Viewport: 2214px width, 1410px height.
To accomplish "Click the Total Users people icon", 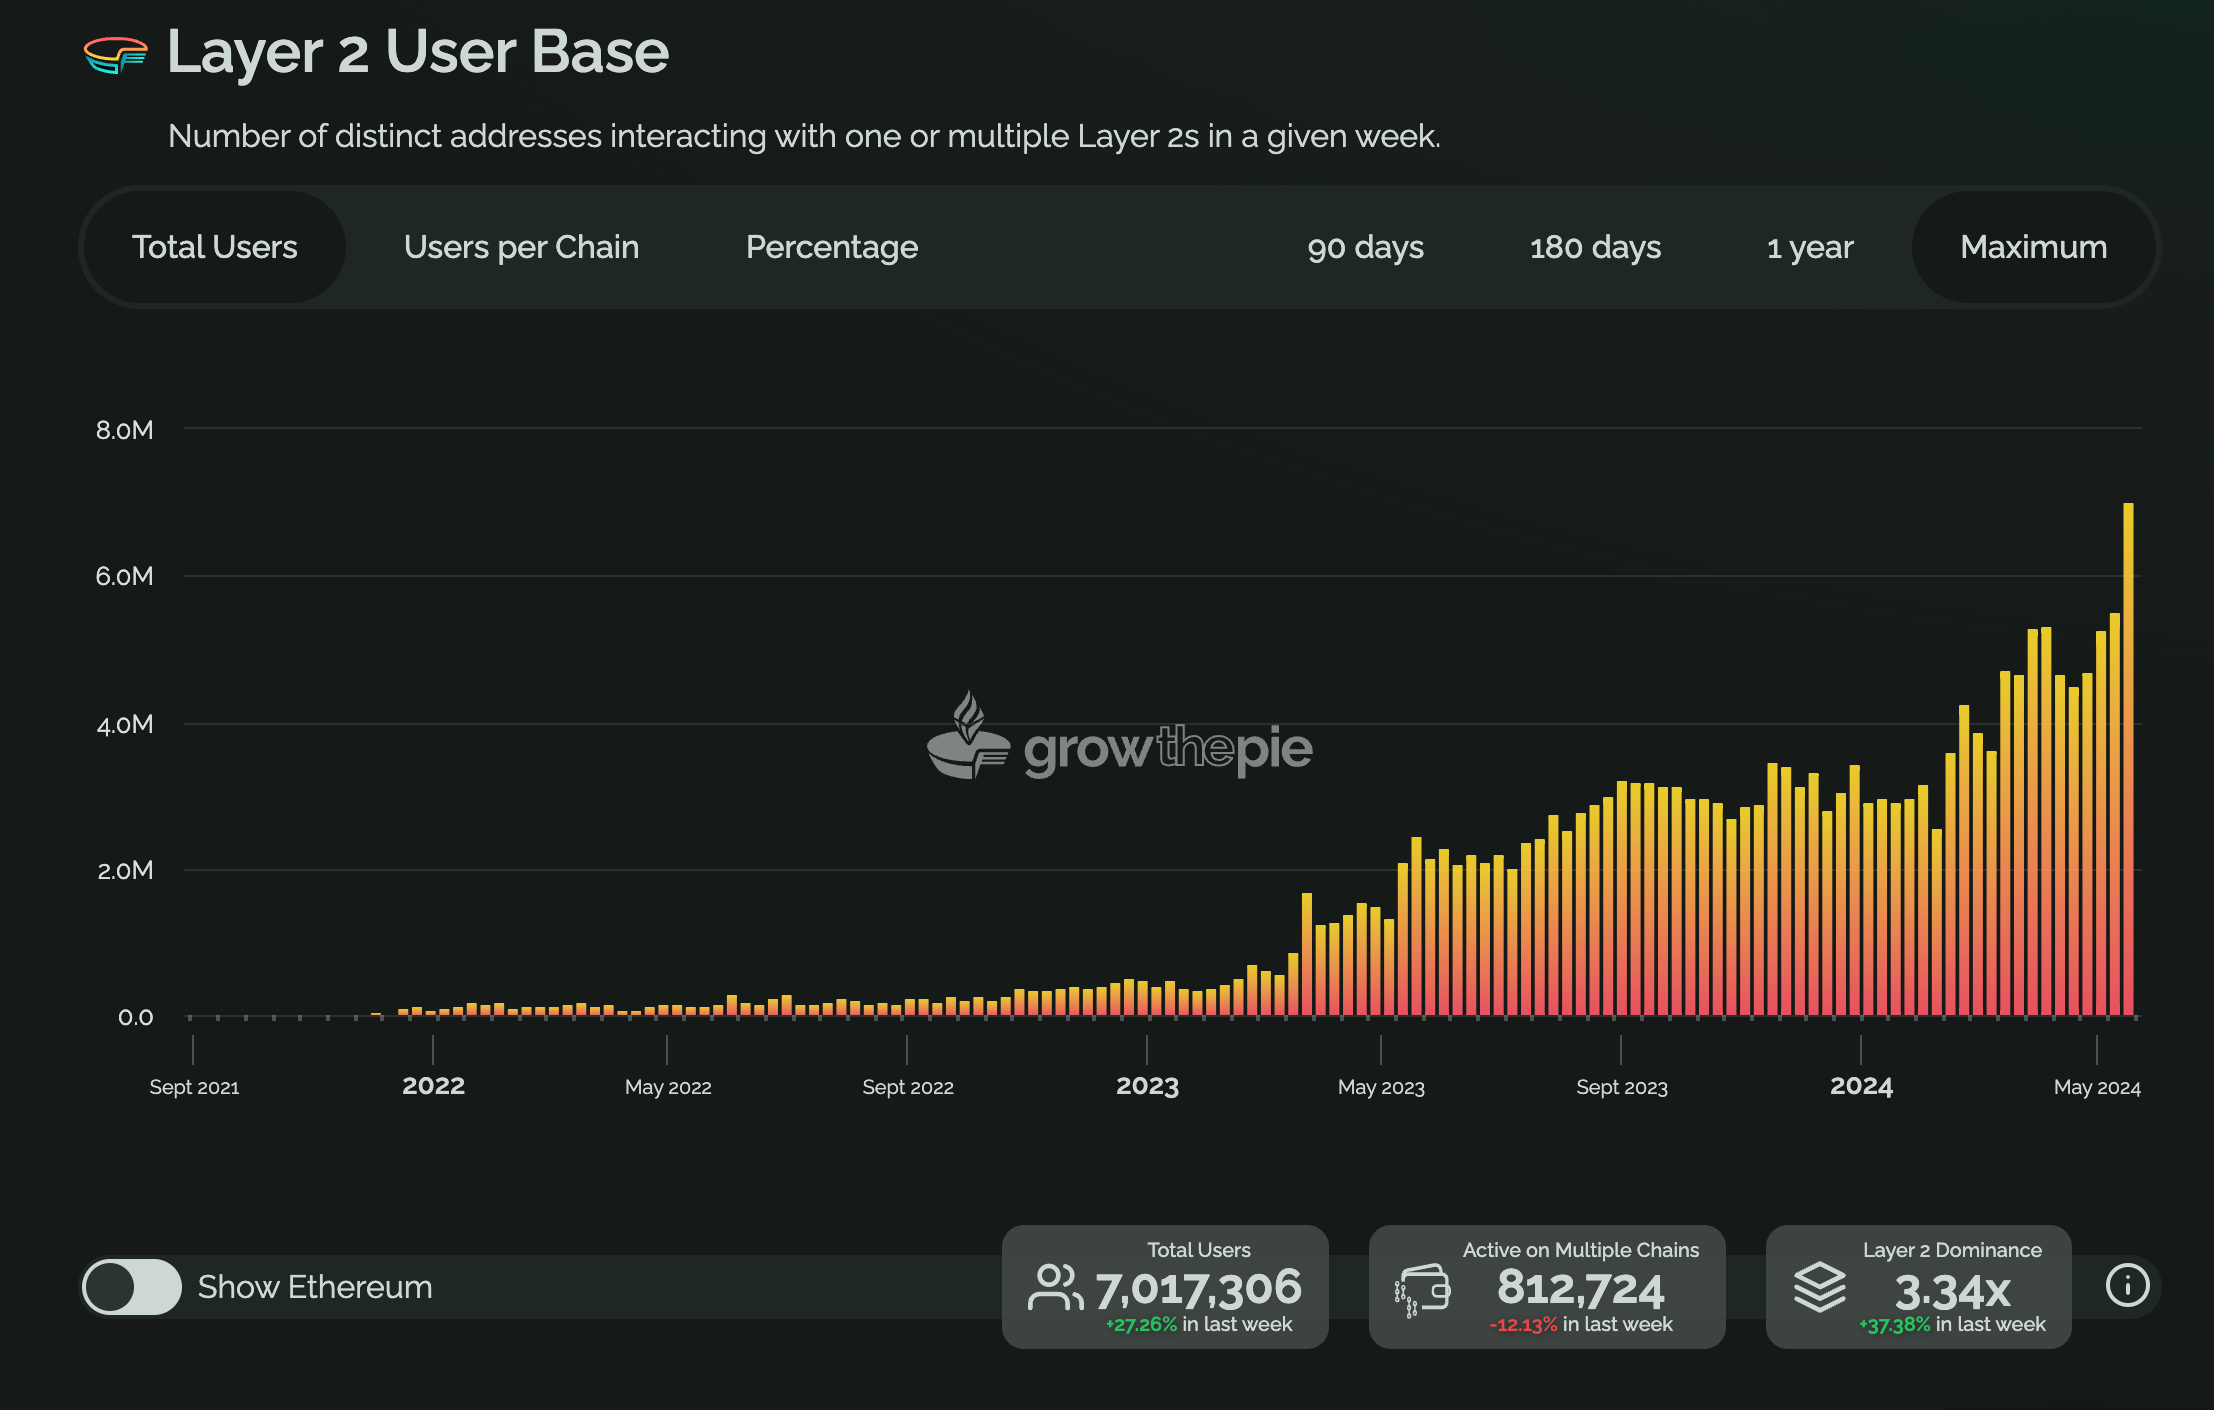I will [1054, 1287].
